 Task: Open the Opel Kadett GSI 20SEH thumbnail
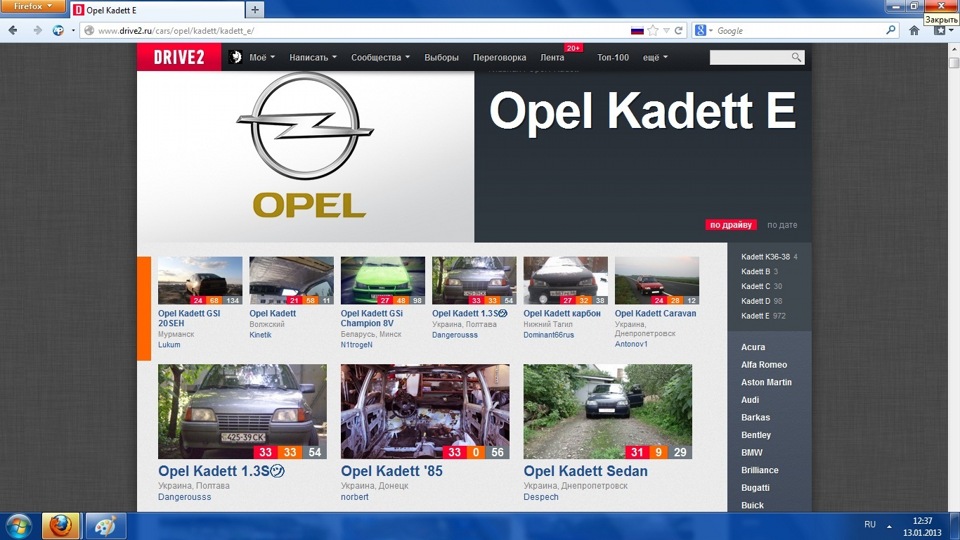tap(200, 280)
